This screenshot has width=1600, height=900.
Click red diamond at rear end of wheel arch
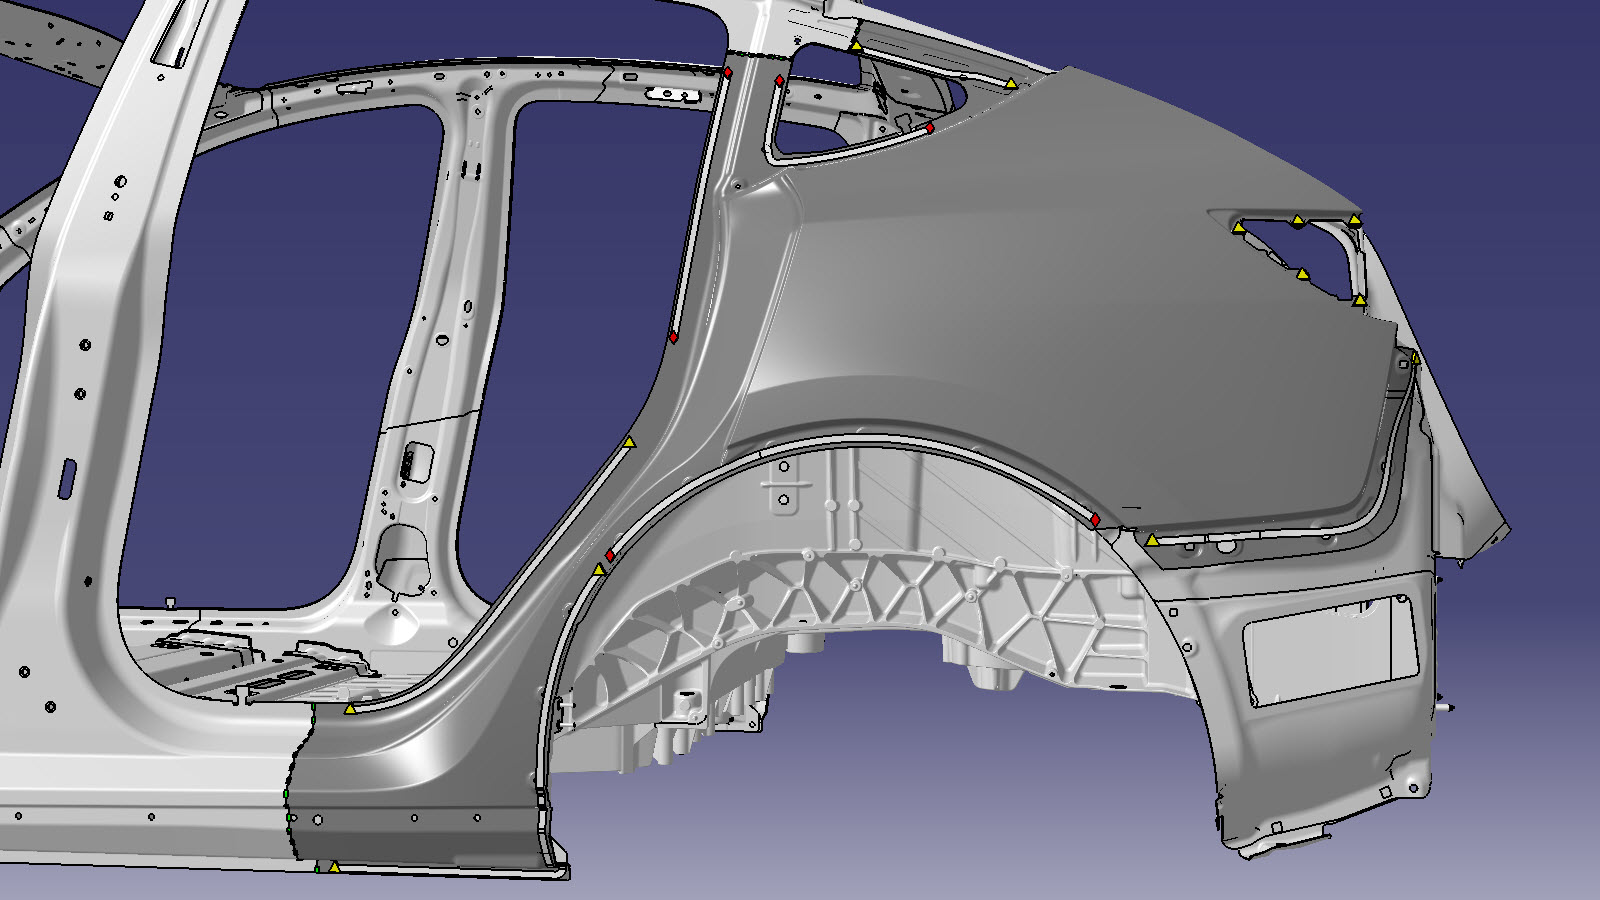point(1095,520)
